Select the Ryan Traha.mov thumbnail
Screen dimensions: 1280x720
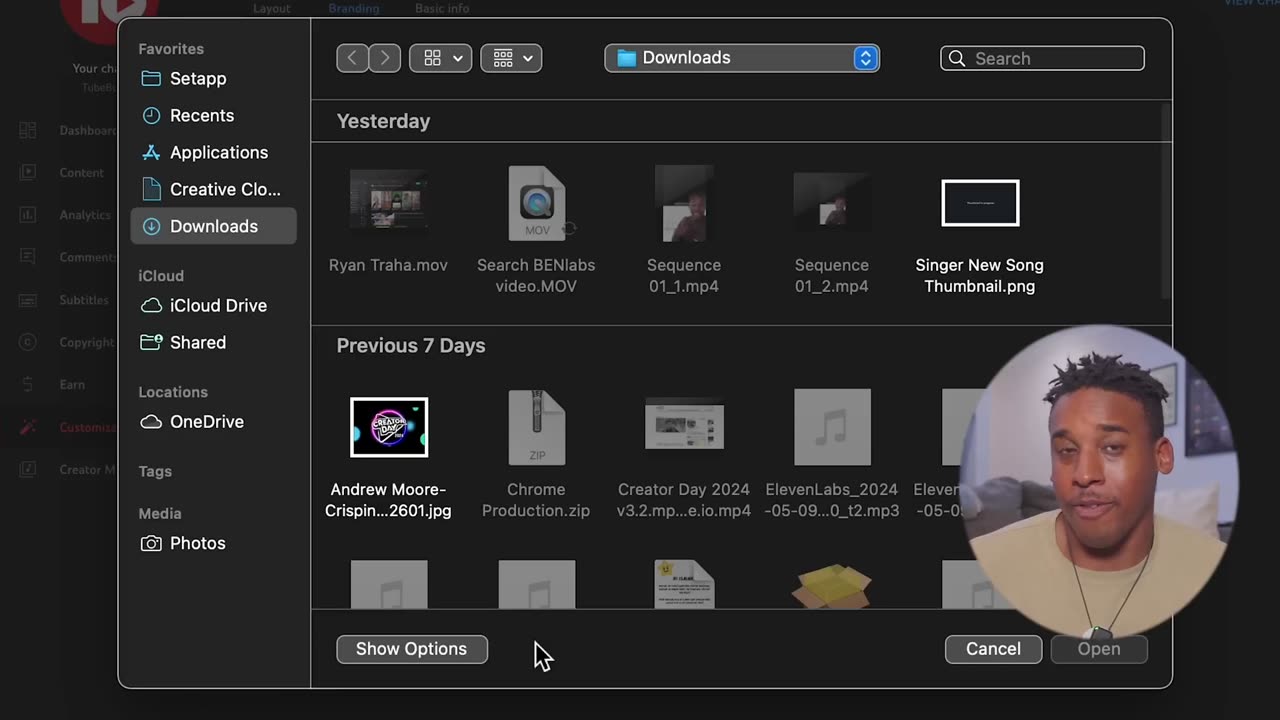[x=389, y=203]
